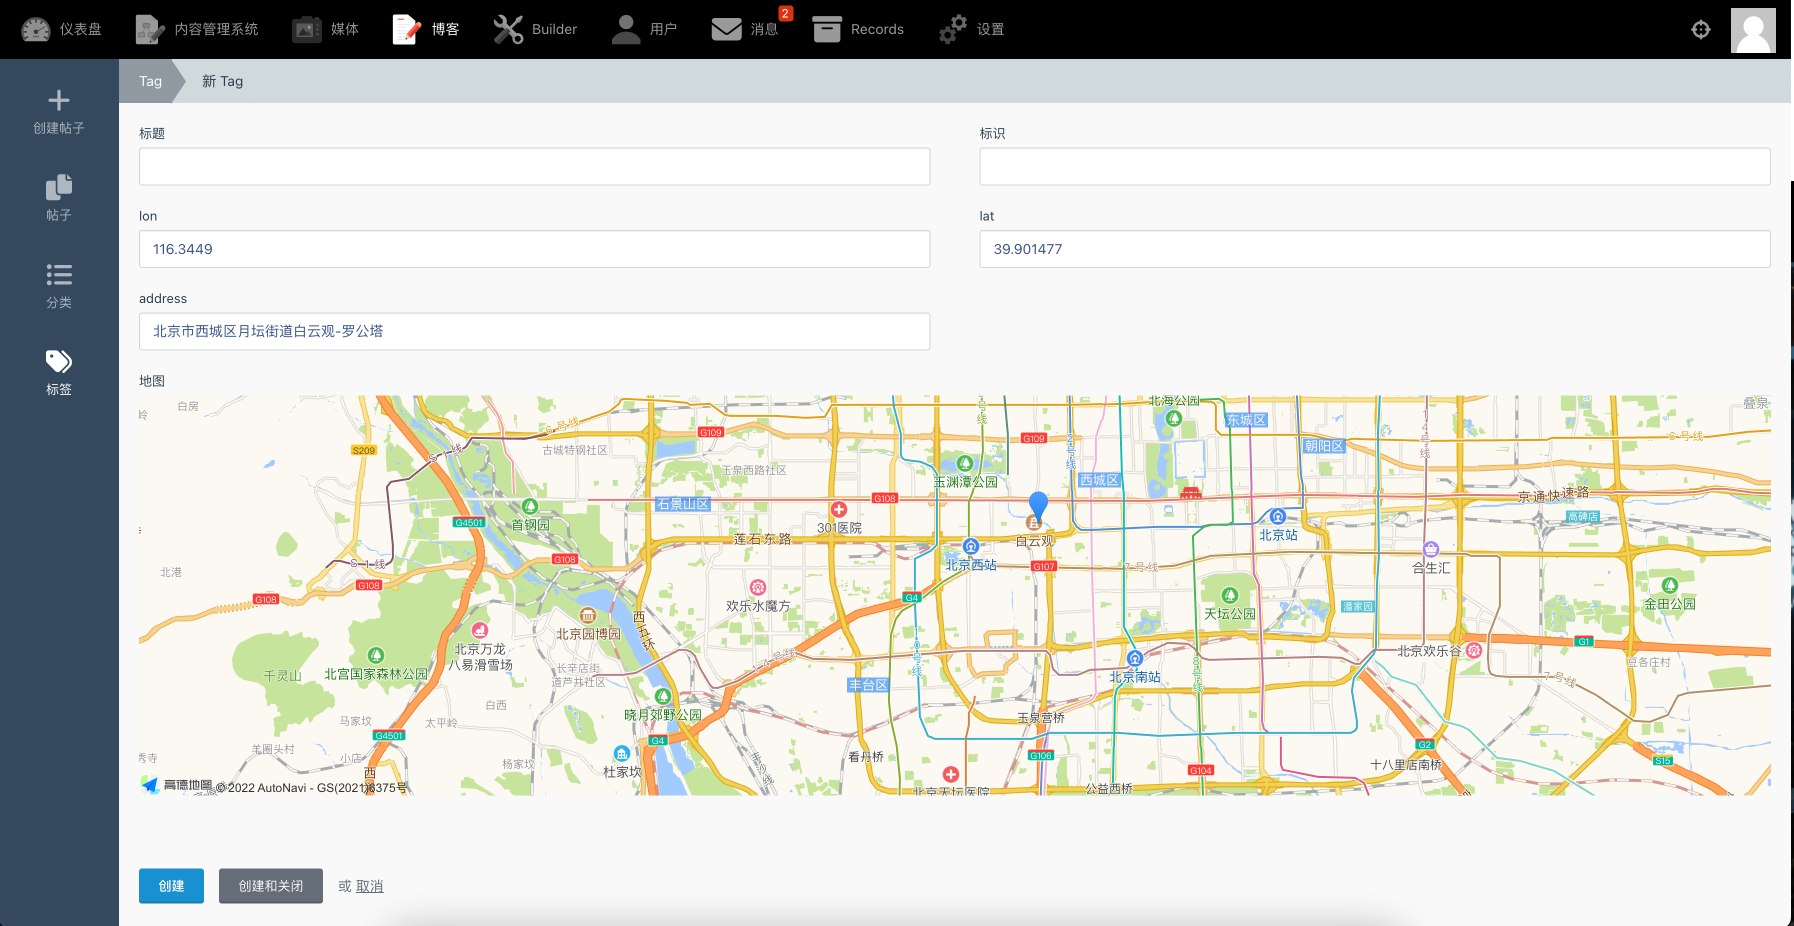Focus the 标题 title input field

[x=534, y=166]
